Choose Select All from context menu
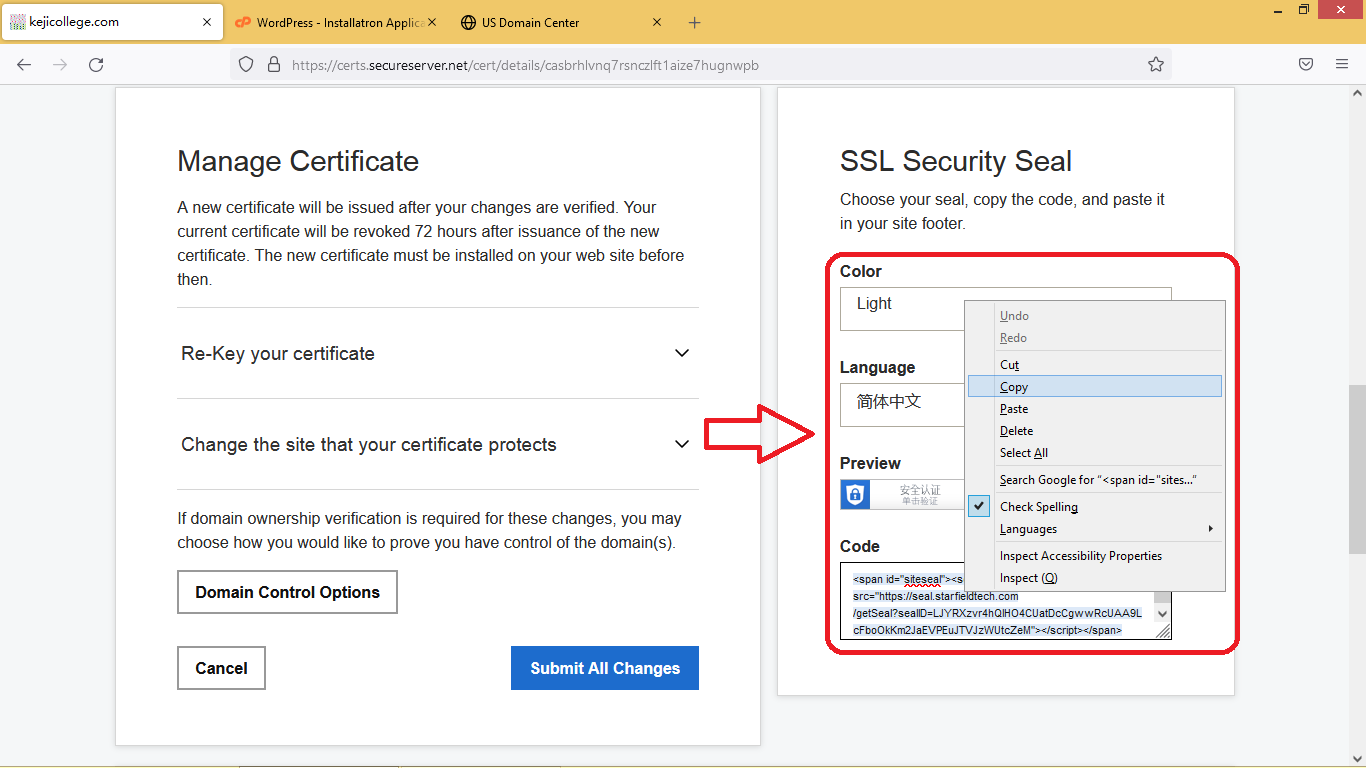Screen dimensions: 1366x768 (1095, 453)
